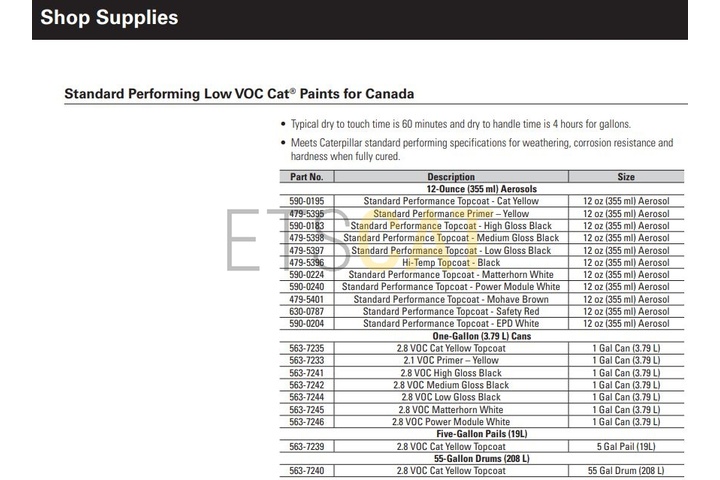Select part number 590-0224

[x=306, y=275]
